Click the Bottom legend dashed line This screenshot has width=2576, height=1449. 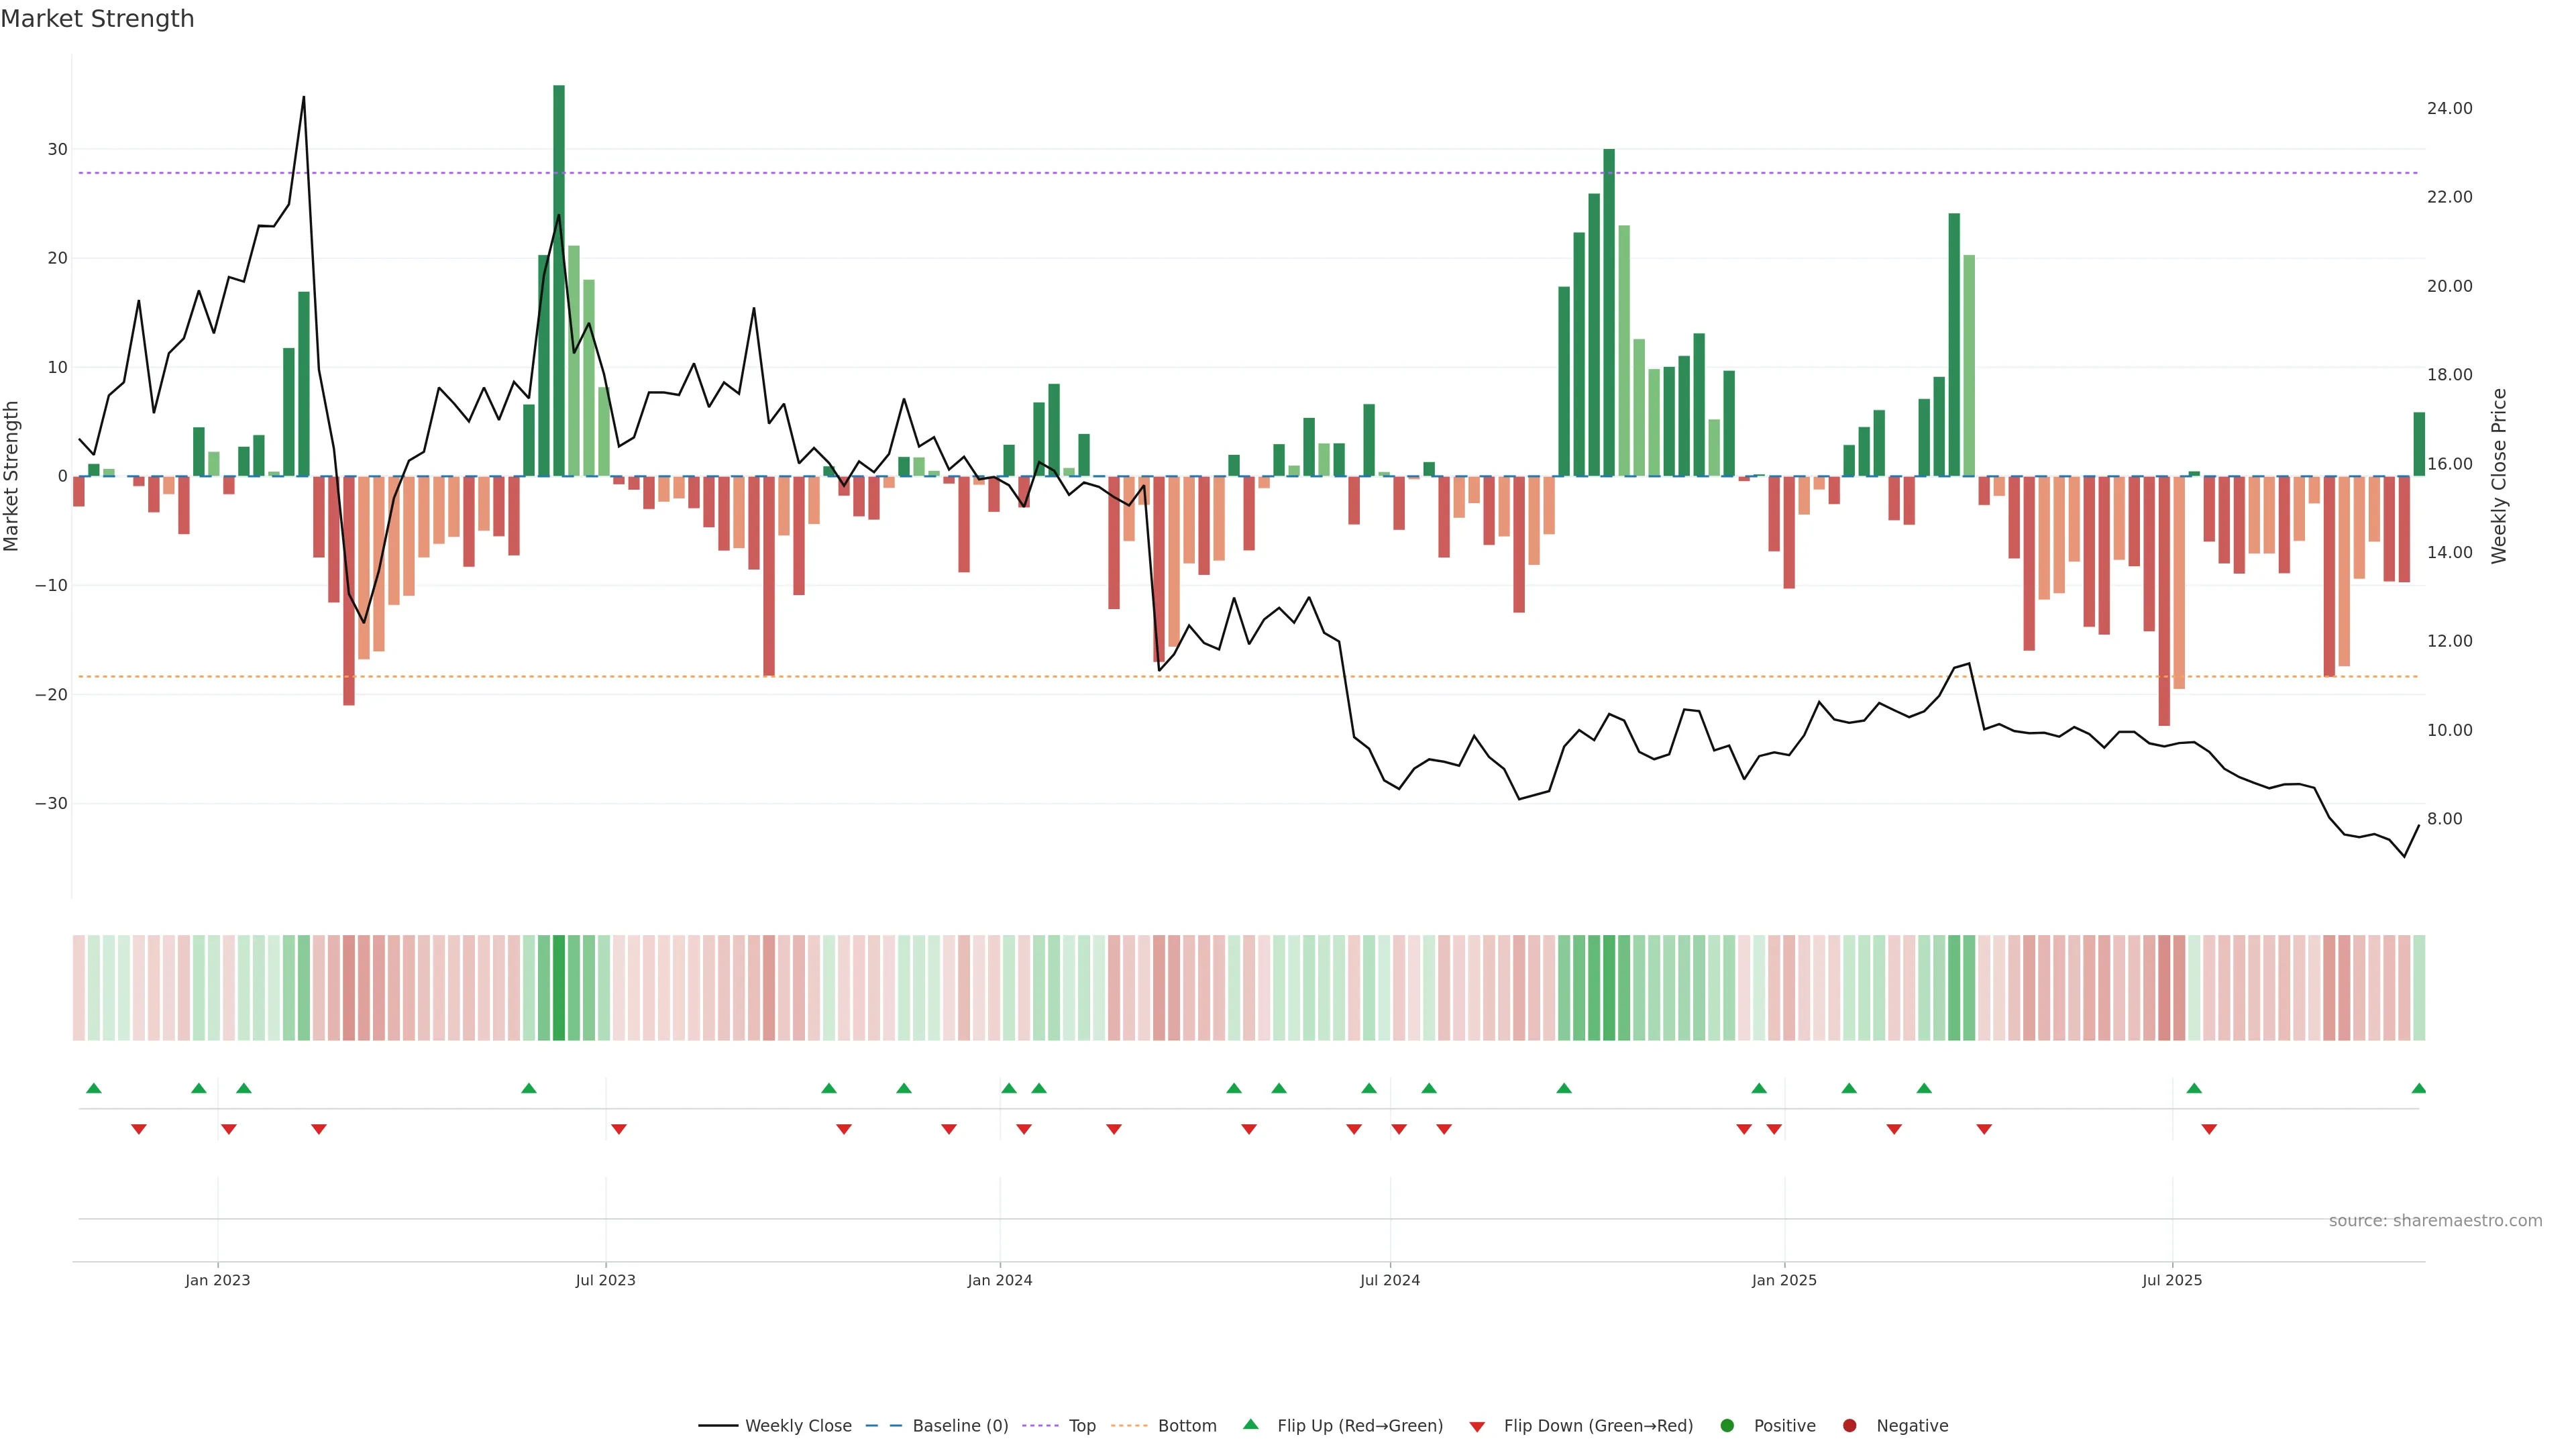(x=1129, y=1426)
